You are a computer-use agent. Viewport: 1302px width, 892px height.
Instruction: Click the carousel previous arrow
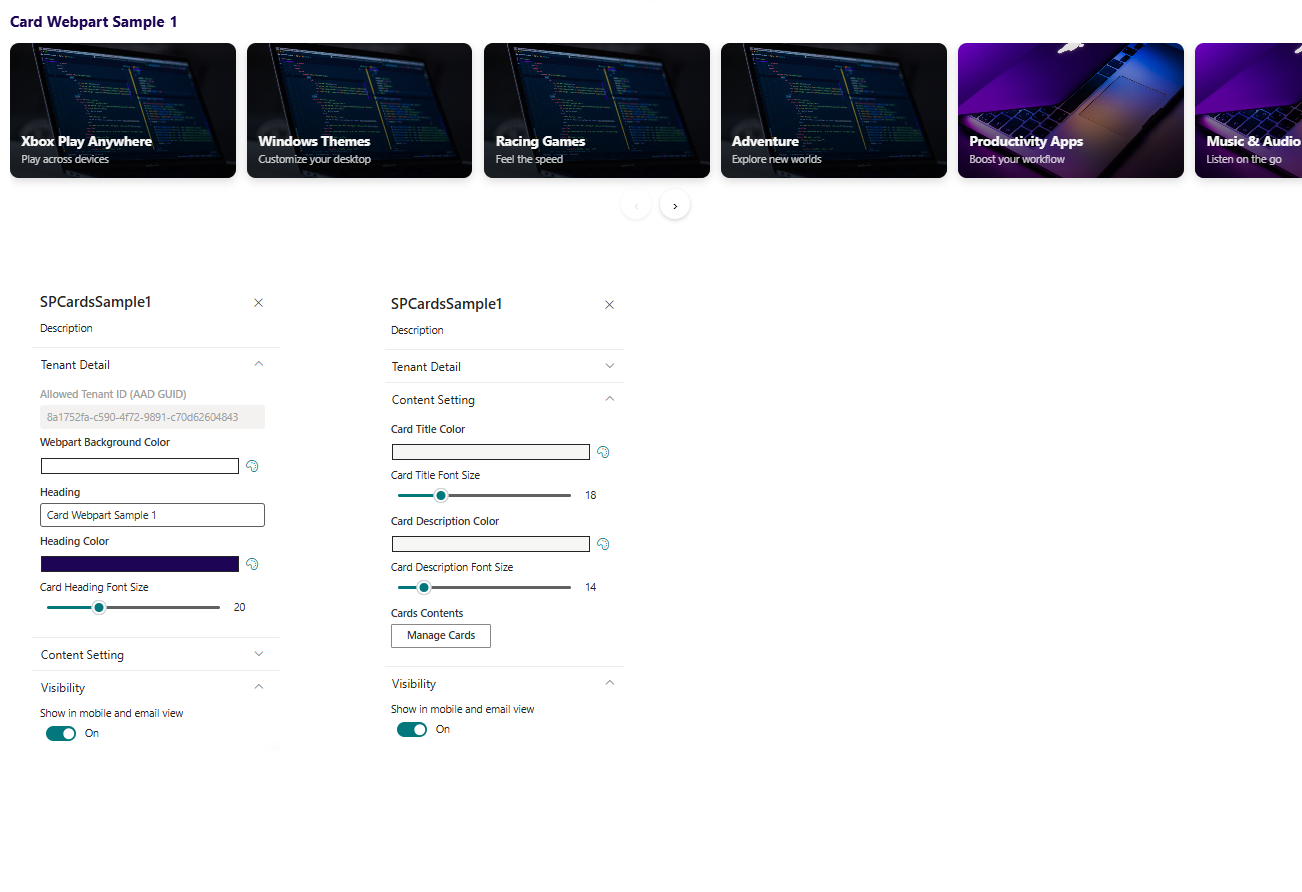click(636, 204)
